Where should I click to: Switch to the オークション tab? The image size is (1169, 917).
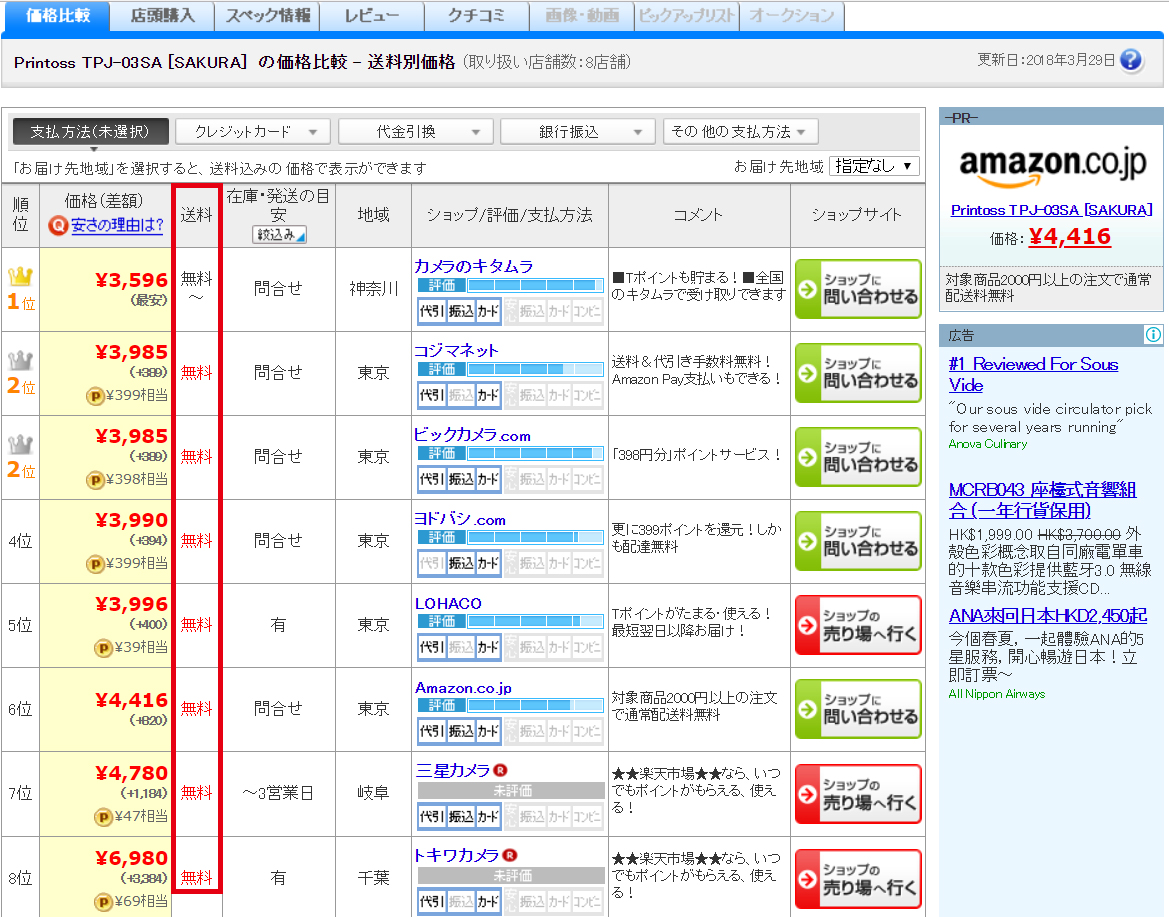point(792,16)
